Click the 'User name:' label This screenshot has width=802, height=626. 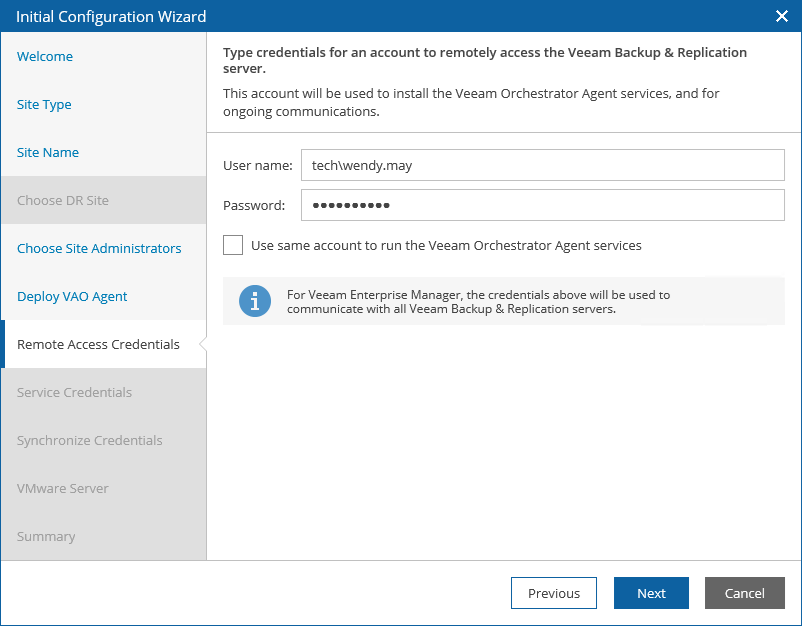(258, 165)
